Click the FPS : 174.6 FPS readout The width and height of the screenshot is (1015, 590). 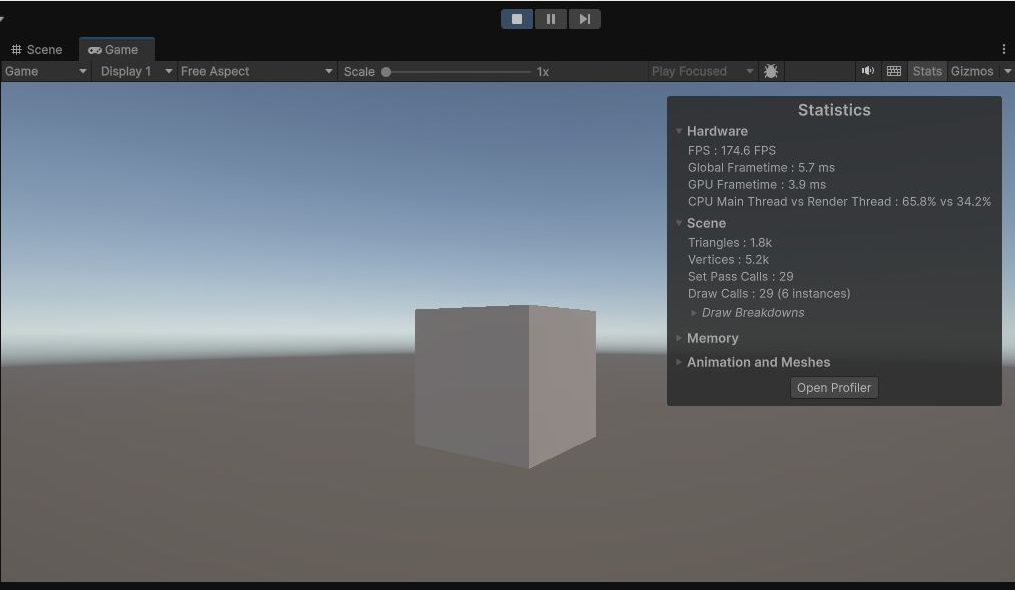point(731,150)
